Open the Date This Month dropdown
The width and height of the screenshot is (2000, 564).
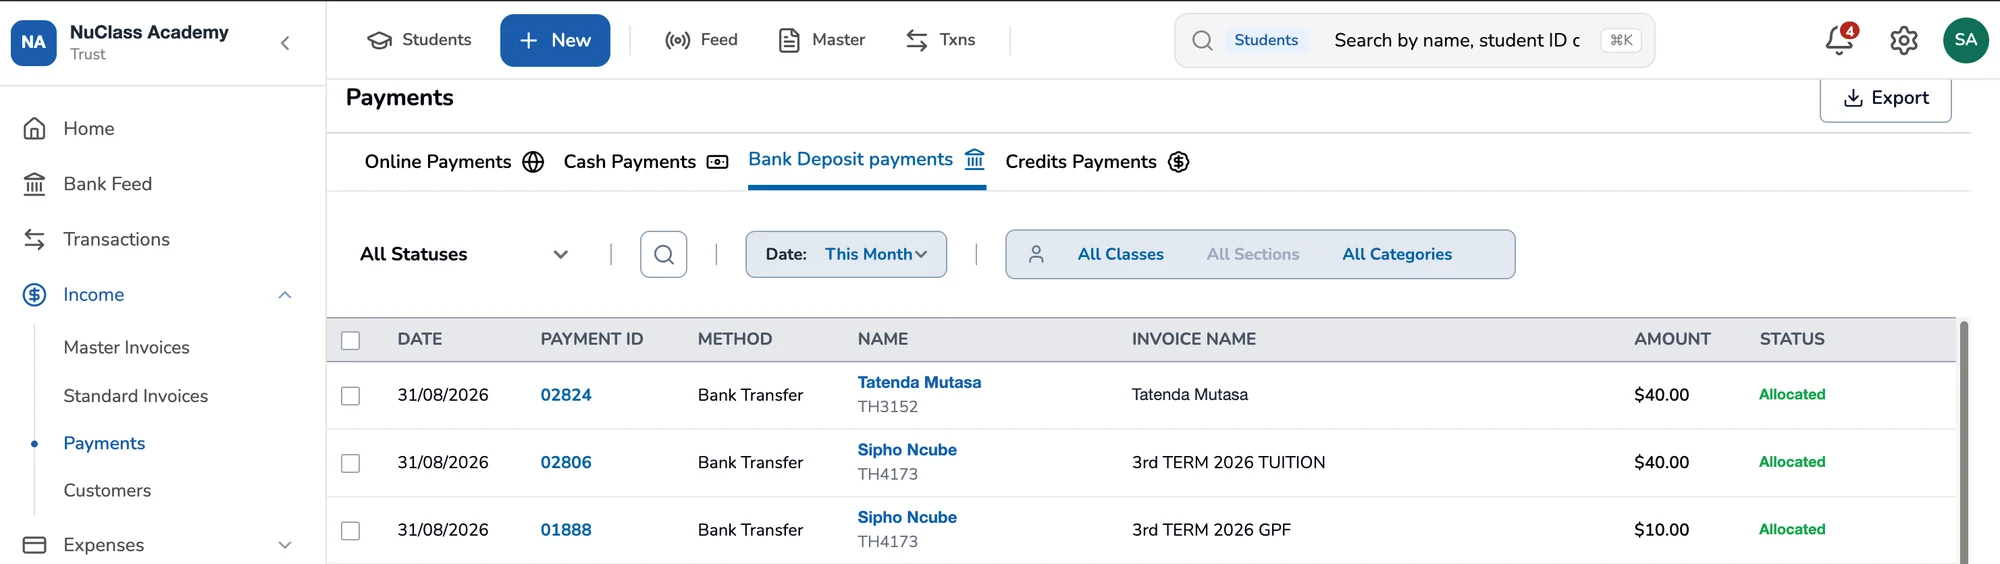(x=846, y=254)
